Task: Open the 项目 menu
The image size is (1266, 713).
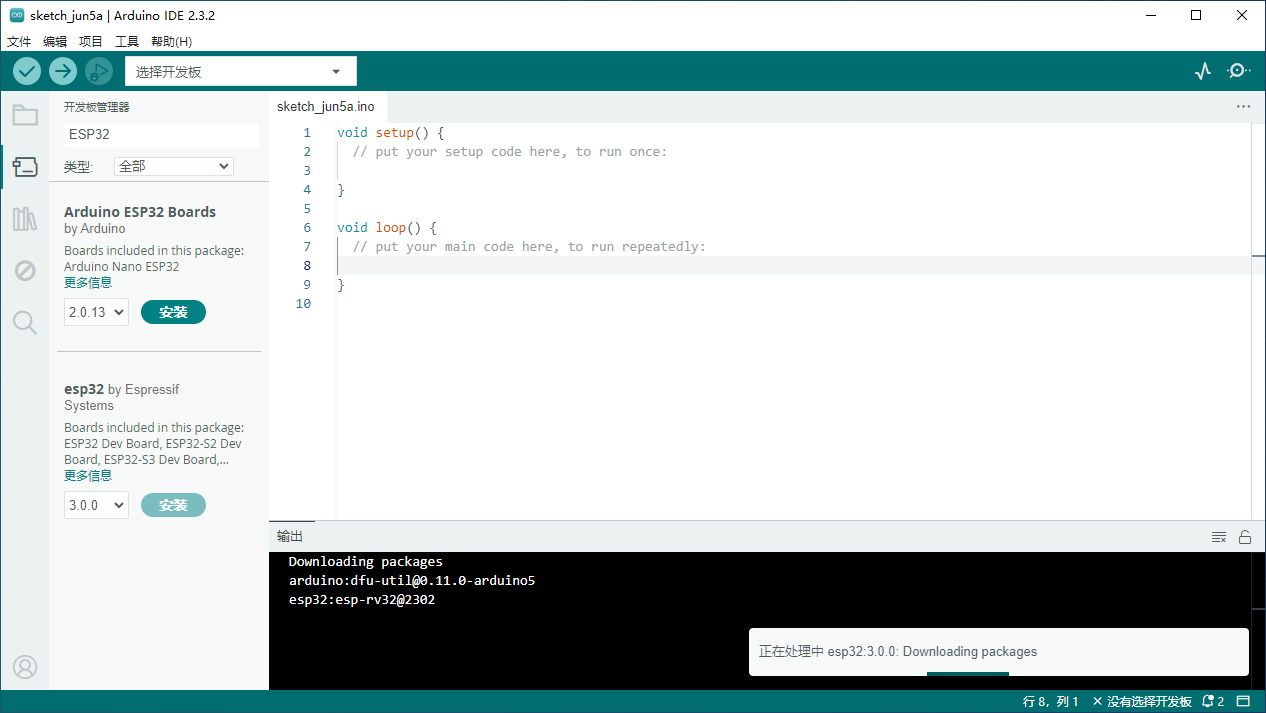Action: click(91, 42)
